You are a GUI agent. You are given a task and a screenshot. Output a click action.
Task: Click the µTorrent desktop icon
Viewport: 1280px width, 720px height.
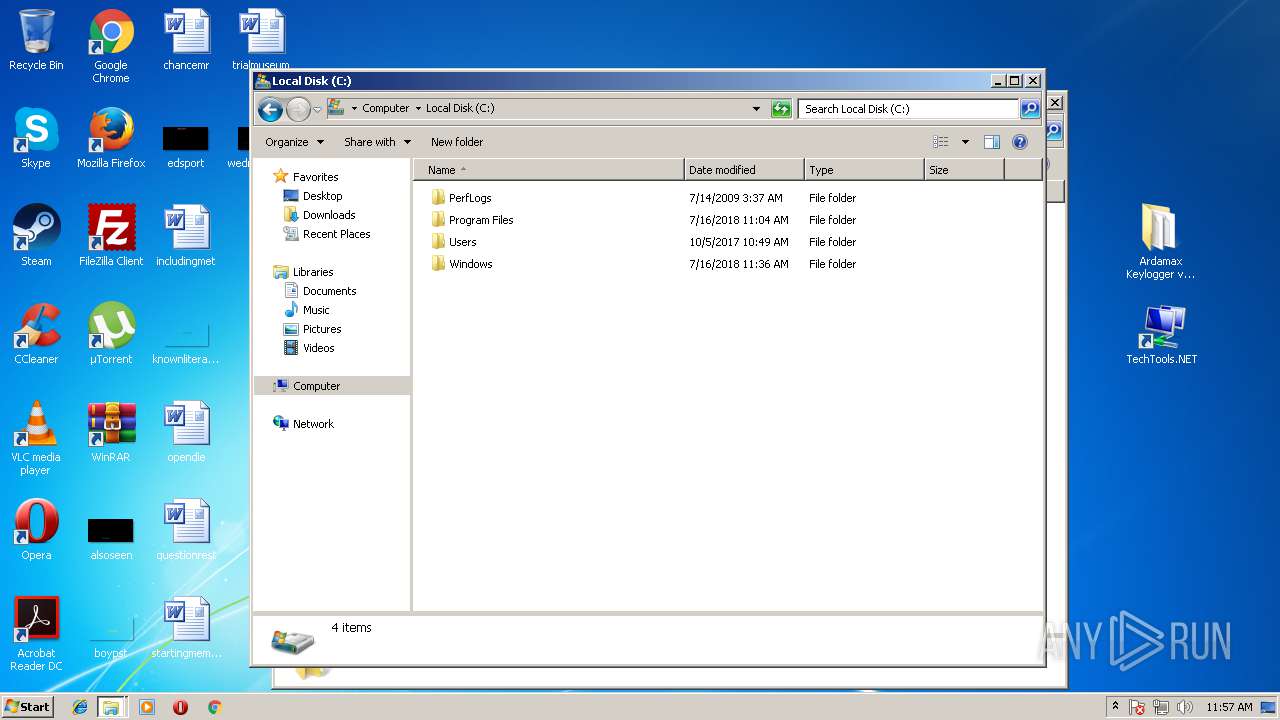(x=111, y=334)
